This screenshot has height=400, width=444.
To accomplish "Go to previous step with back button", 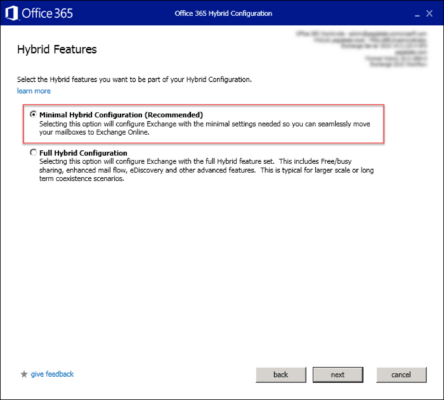I will [281, 375].
